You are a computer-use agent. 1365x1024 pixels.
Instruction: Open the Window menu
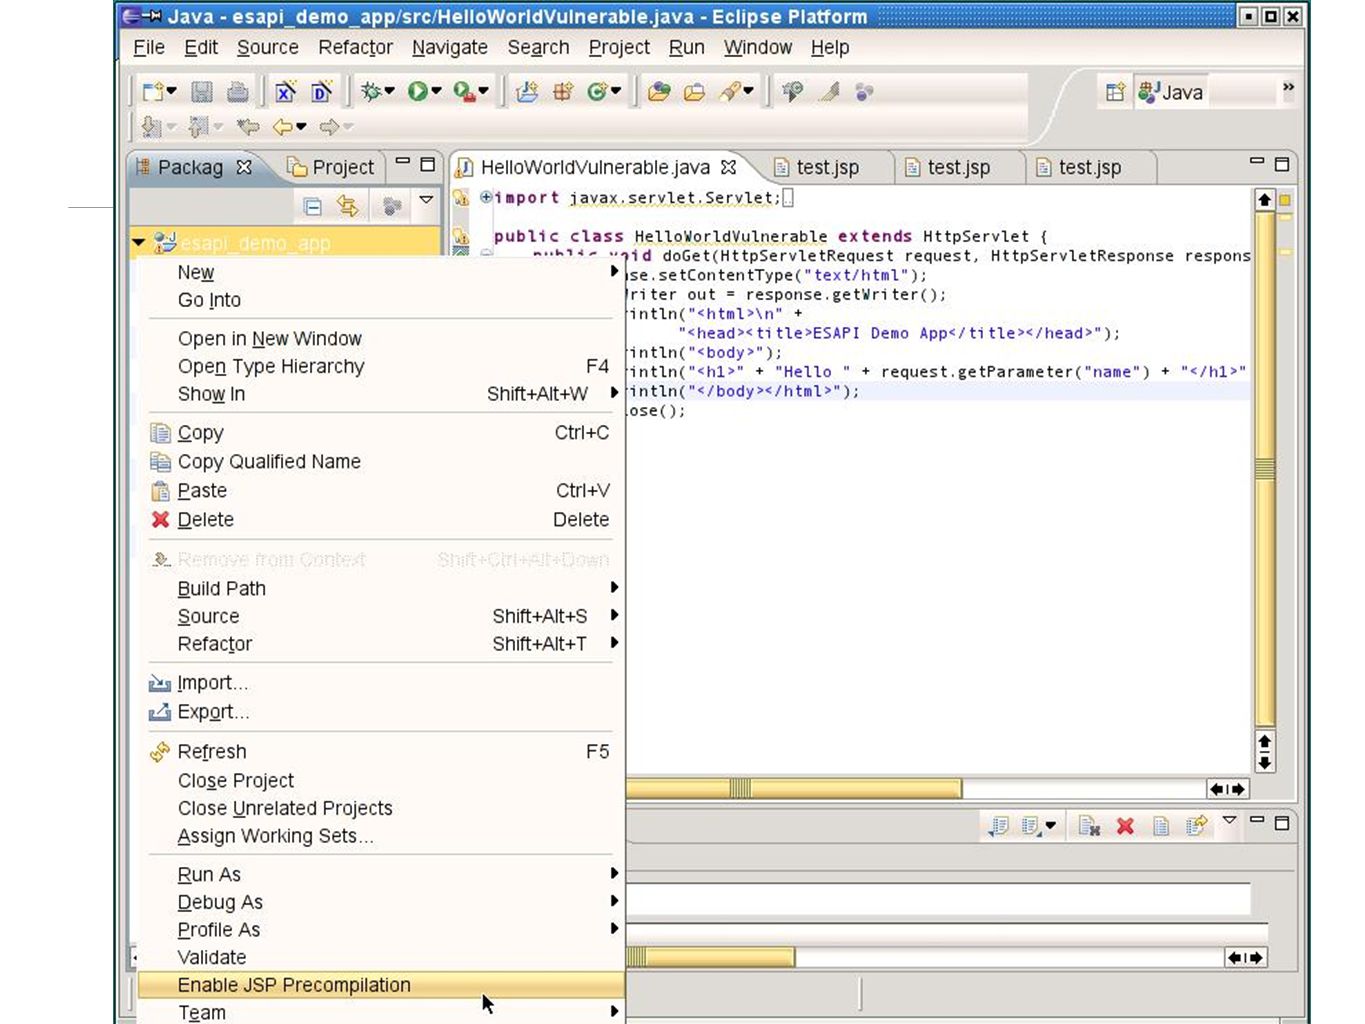tap(758, 47)
